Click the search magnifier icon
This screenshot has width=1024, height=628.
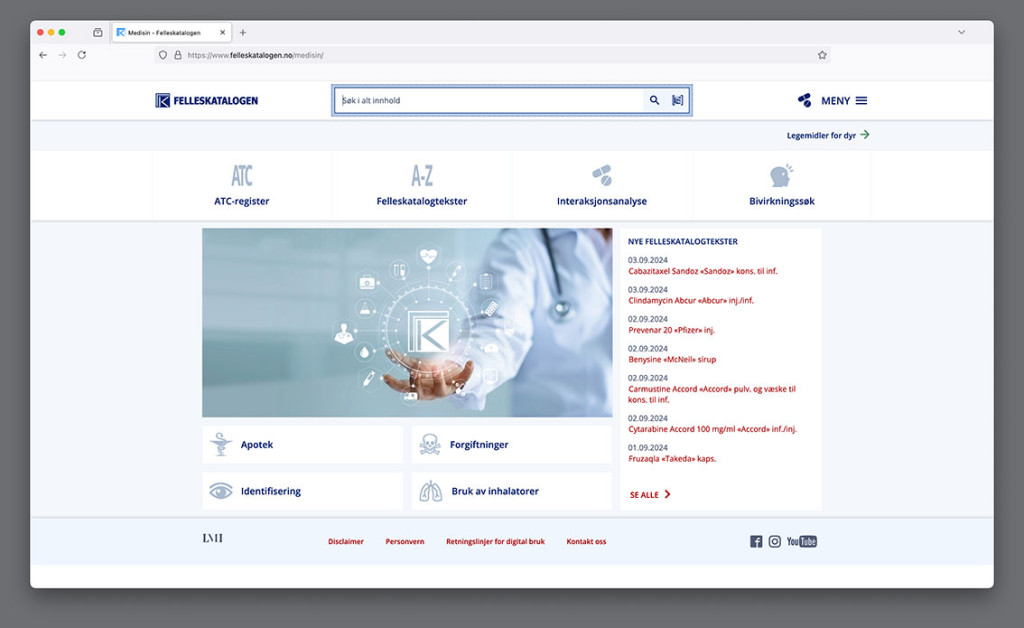click(654, 101)
